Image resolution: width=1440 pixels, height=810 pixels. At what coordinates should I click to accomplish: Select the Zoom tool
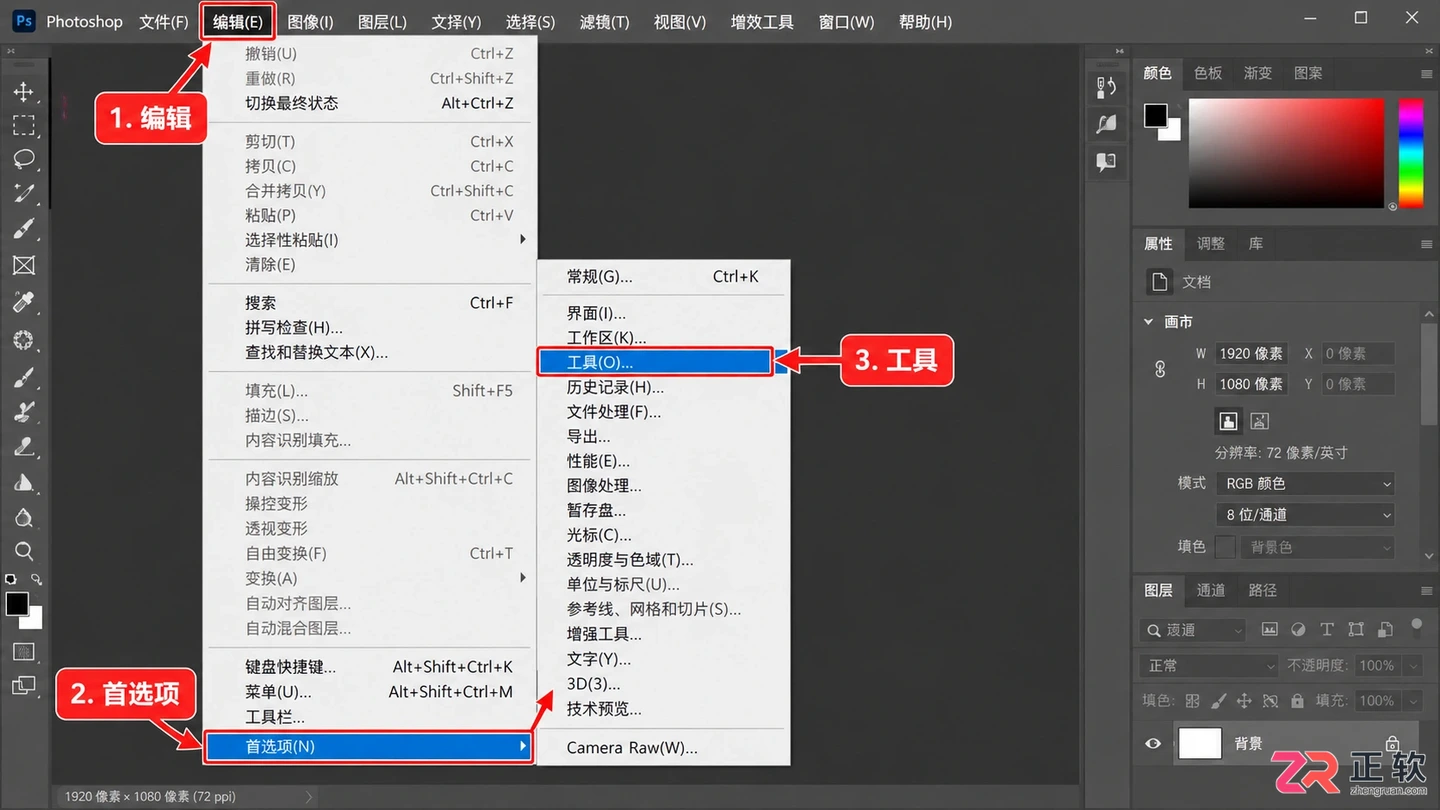click(x=23, y=551)
